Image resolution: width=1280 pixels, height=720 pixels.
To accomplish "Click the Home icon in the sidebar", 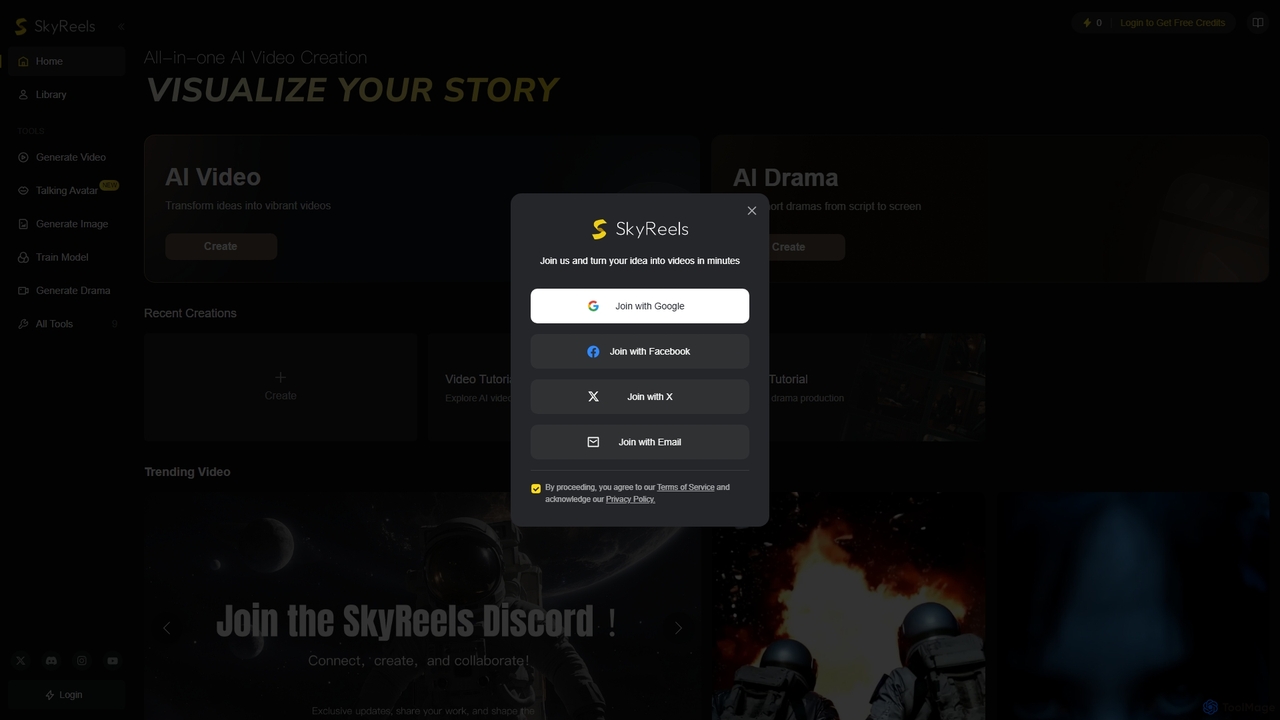I will tap(23, 61).
